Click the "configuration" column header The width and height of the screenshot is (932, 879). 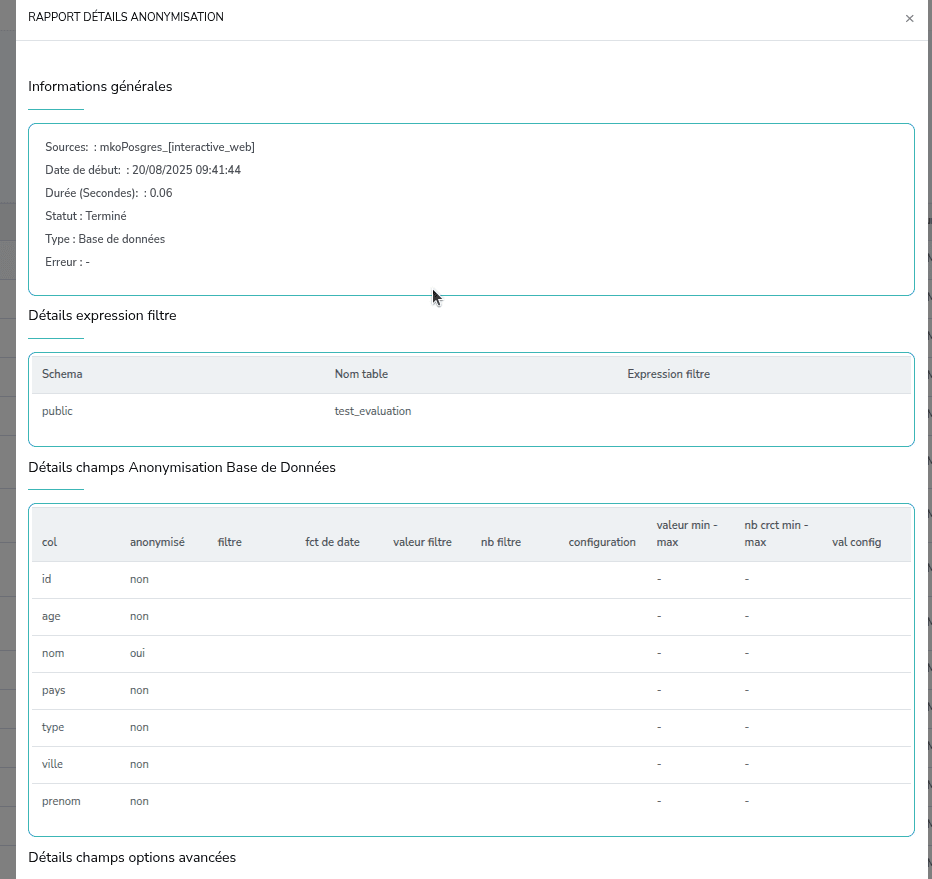pyautogui.click(x=602, y=542)
